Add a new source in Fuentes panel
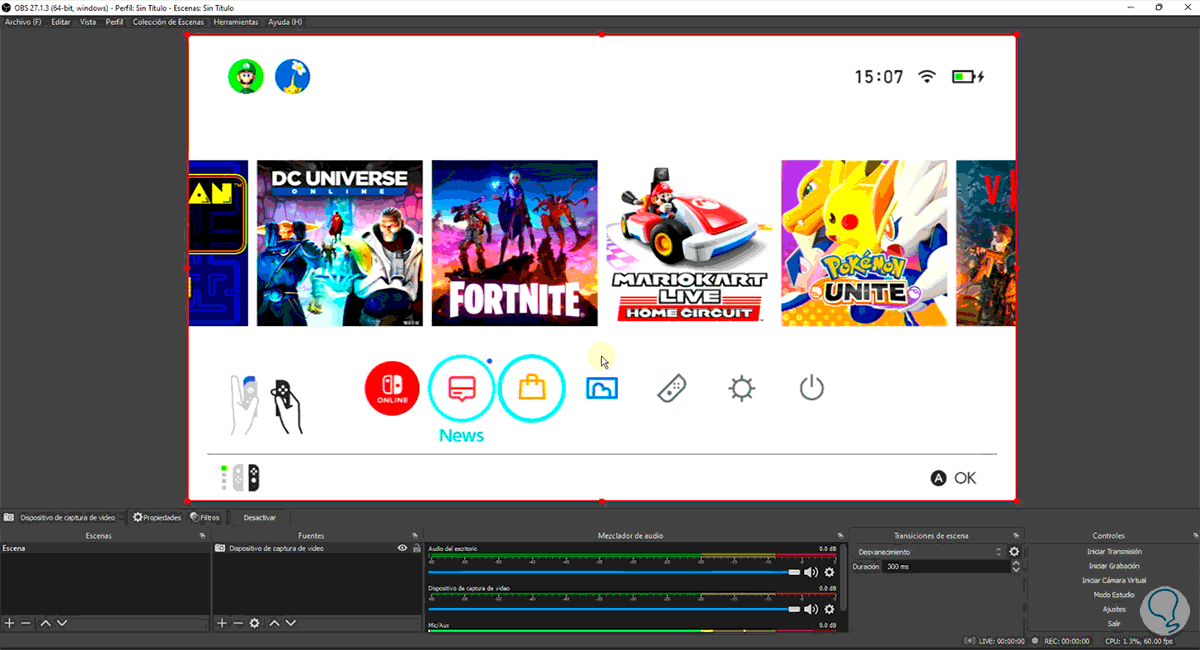Viewport: 1200px width, 650px height. click(221, 623)
